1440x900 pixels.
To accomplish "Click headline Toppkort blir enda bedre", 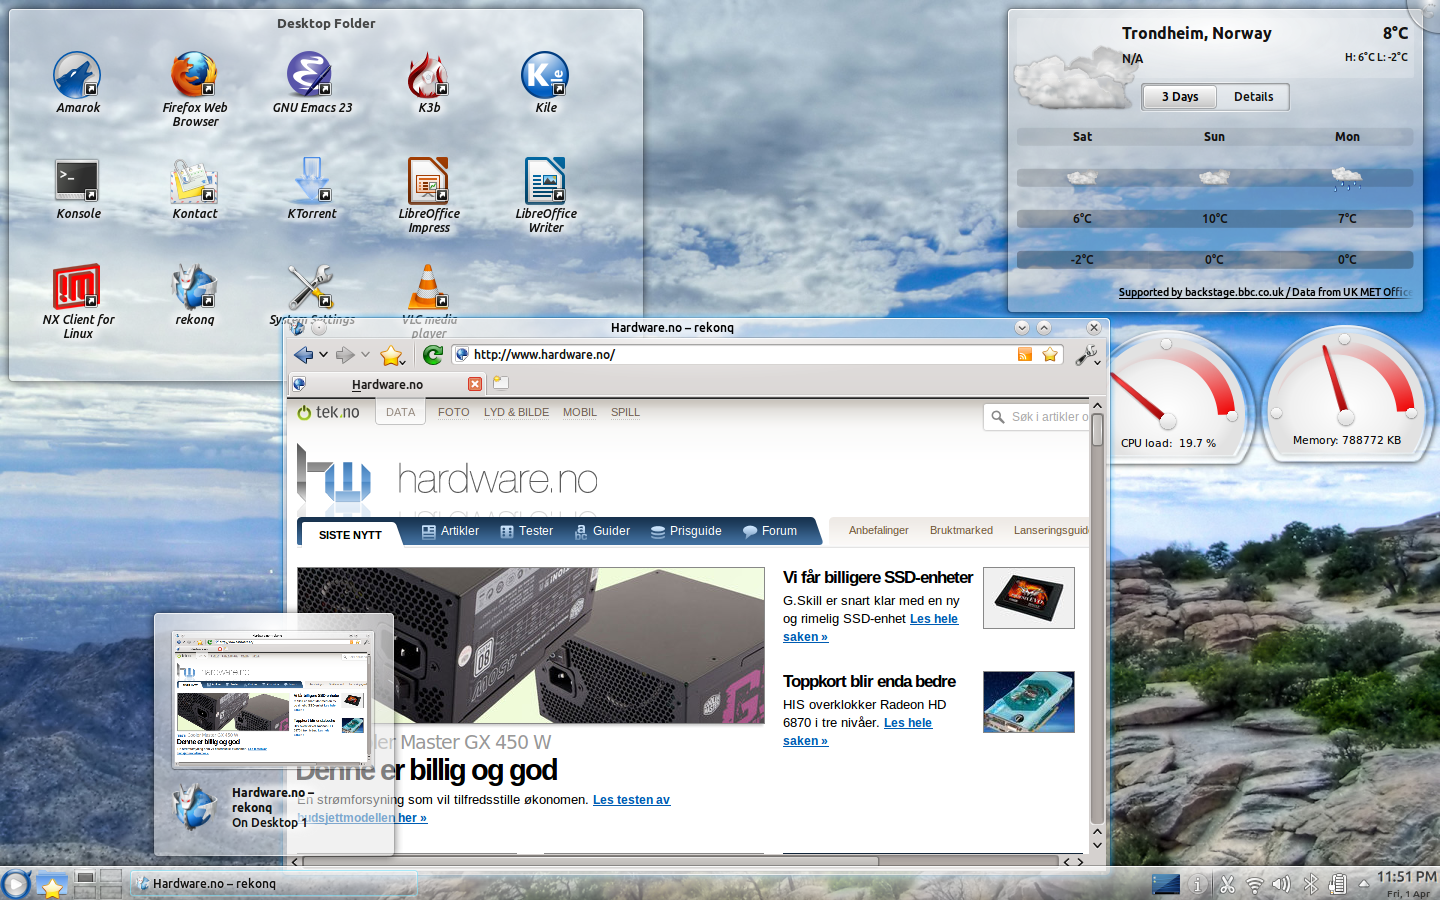I will click(869, 681).
